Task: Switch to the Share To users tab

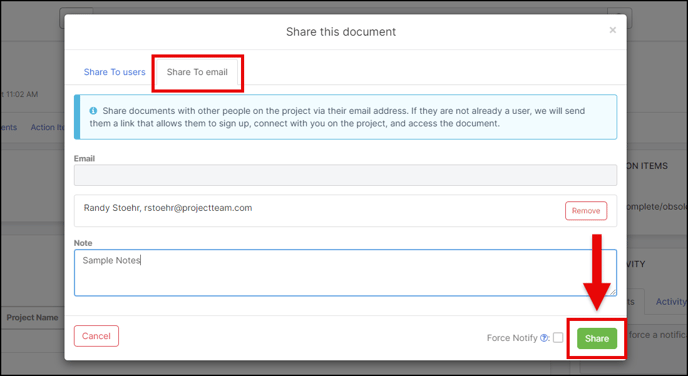Action: pyautogui.click(x=115, y=72)
